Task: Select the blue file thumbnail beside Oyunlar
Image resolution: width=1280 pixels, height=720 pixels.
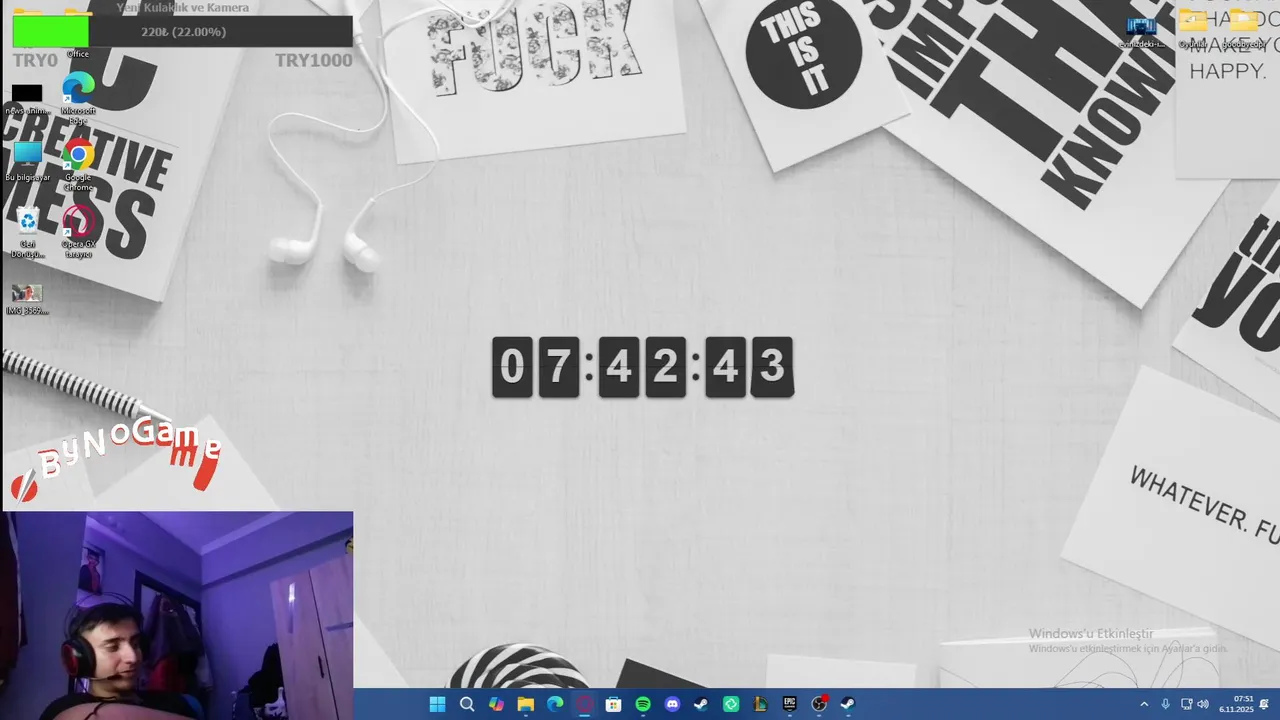Action: pyautogui.click(x=1141, y=32)
